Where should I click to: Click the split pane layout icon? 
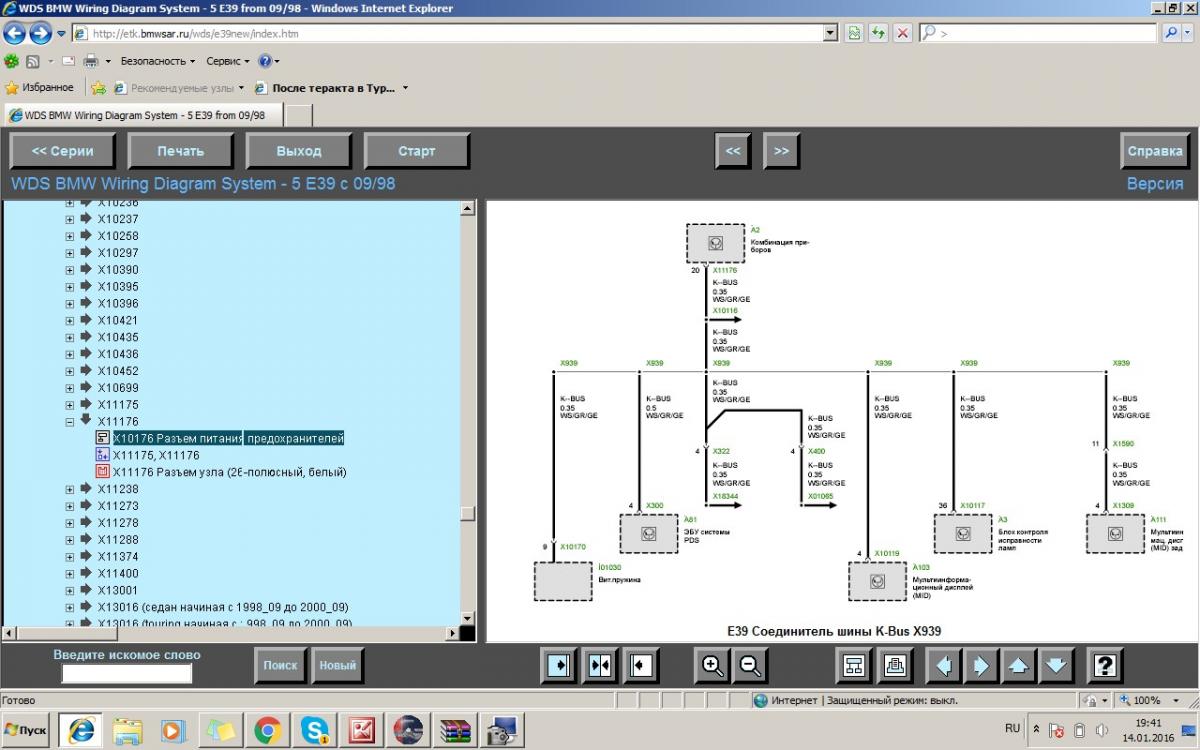click(x=600, y=665)
